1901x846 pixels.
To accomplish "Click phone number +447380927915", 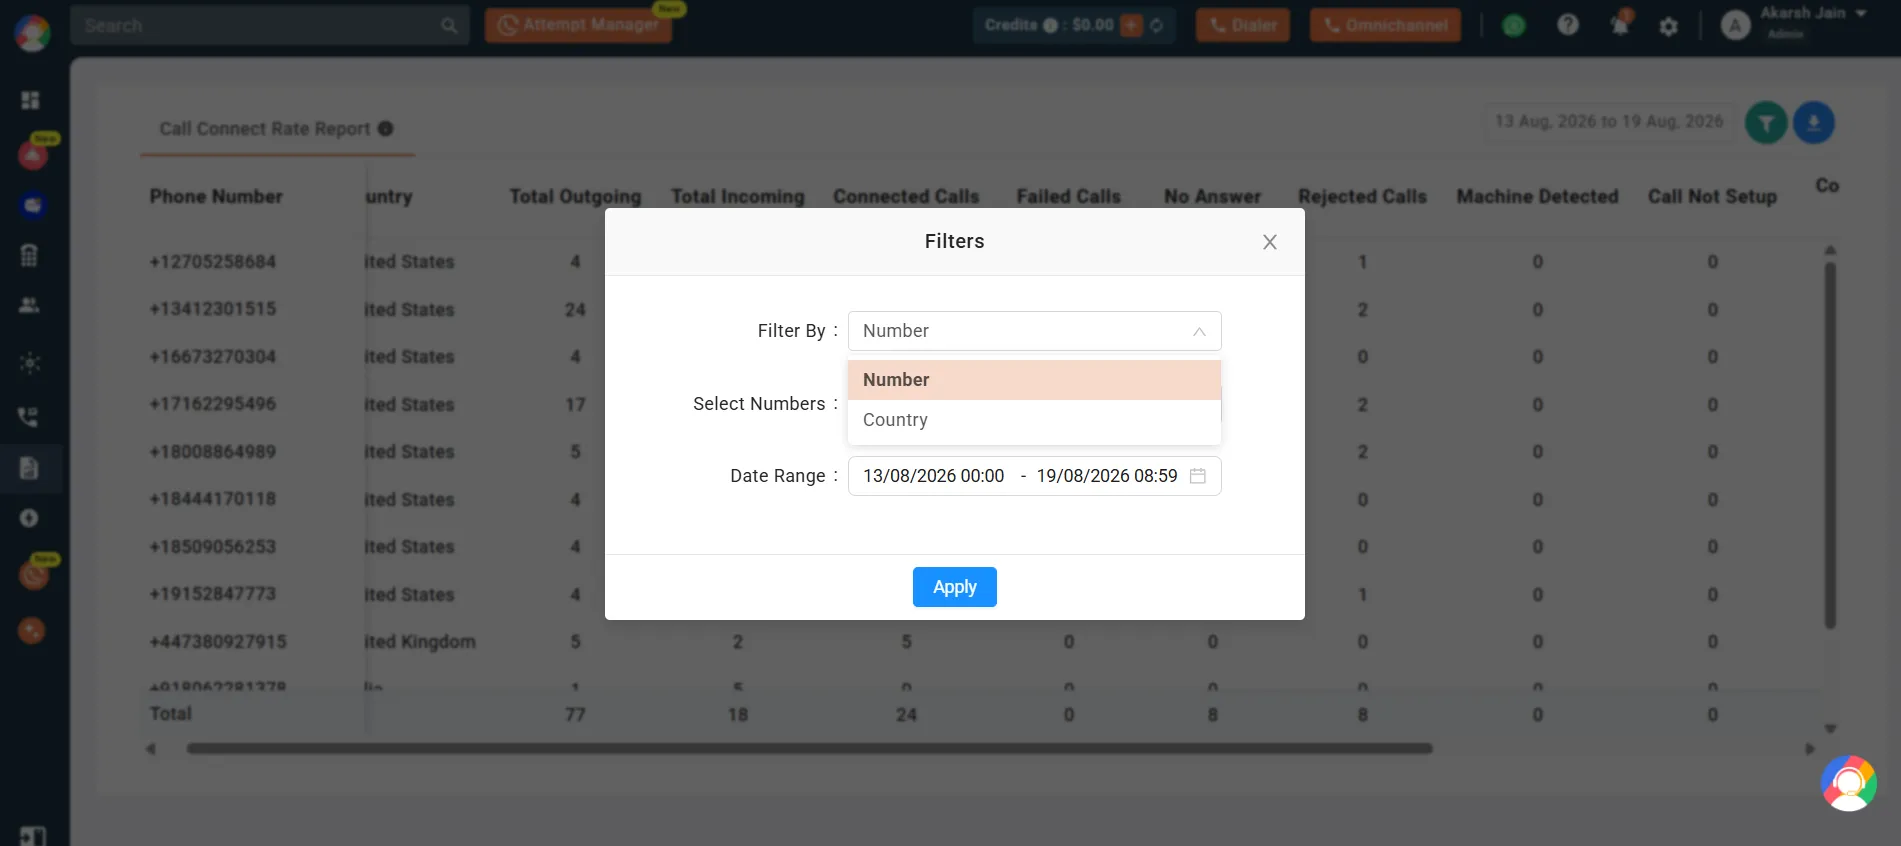I will [218, 642].
